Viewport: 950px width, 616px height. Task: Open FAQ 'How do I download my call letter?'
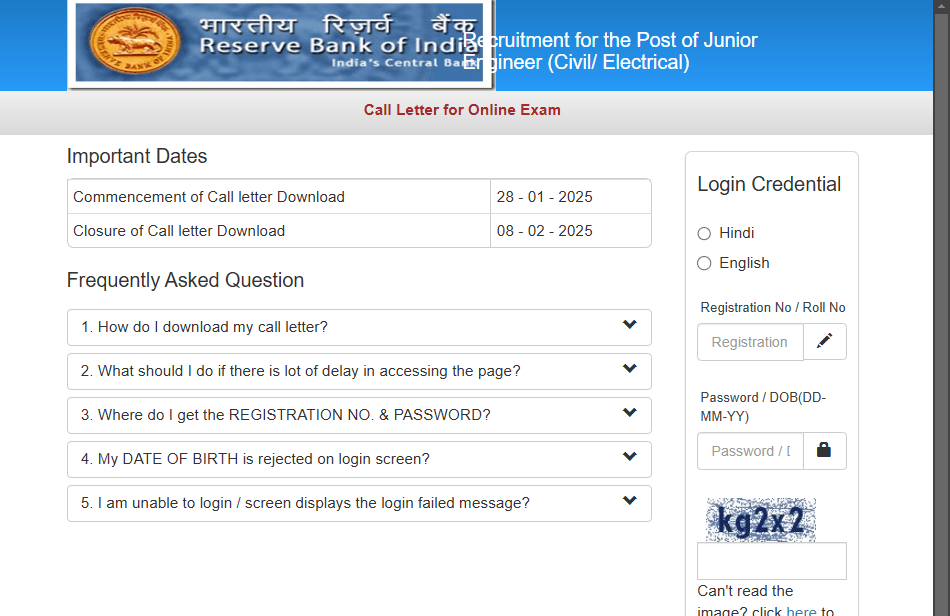pos(205,327)
